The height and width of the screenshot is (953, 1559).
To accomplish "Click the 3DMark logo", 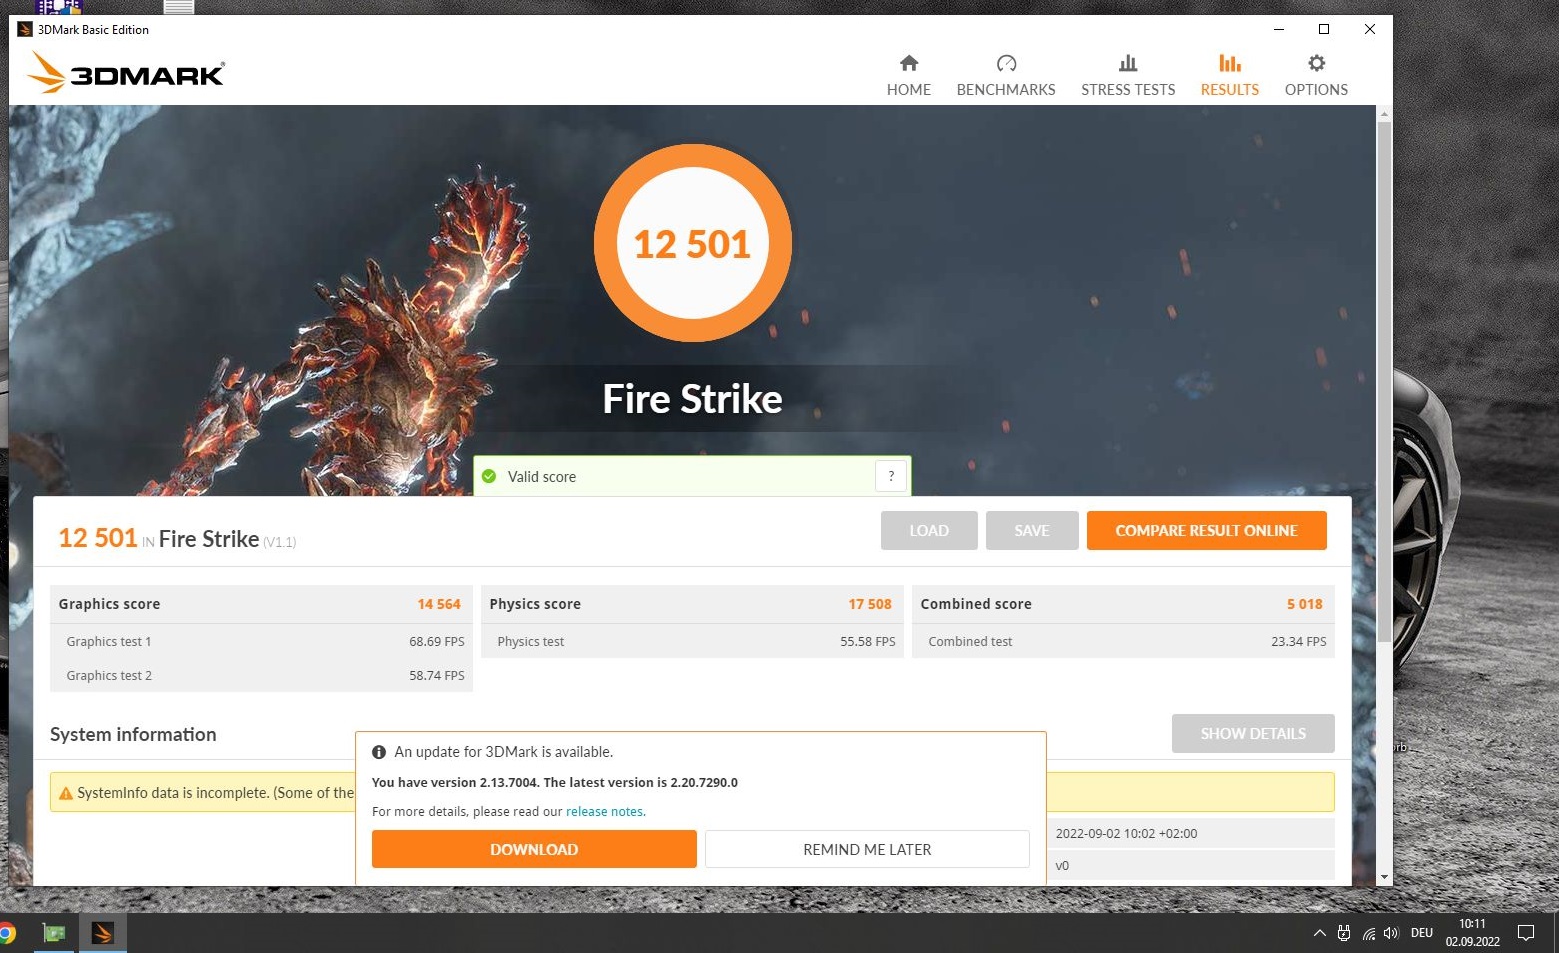I will point(127,73).
